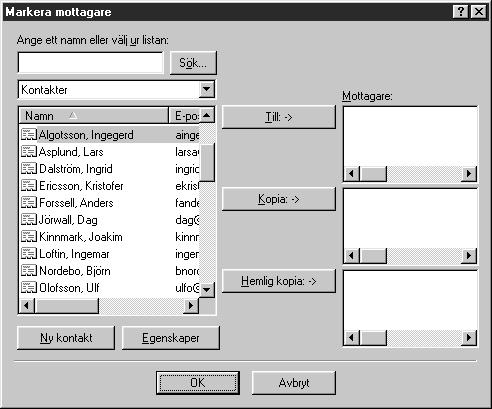
Task: Click the contact icon beside Forssell, Anders
Action: 29,203
